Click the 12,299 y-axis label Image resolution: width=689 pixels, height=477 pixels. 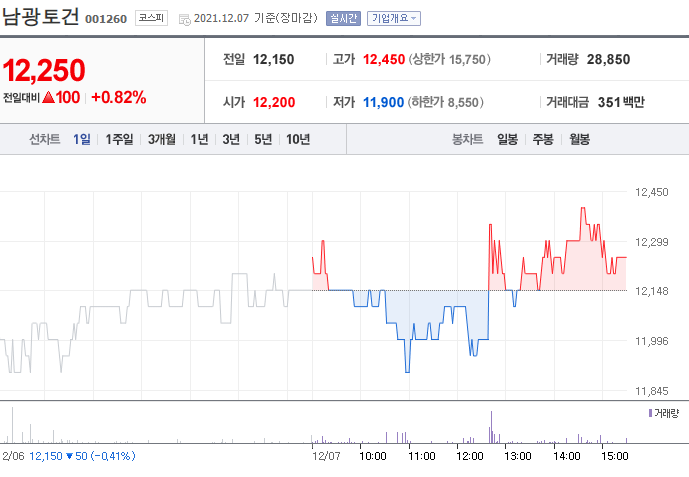point(652,242)
